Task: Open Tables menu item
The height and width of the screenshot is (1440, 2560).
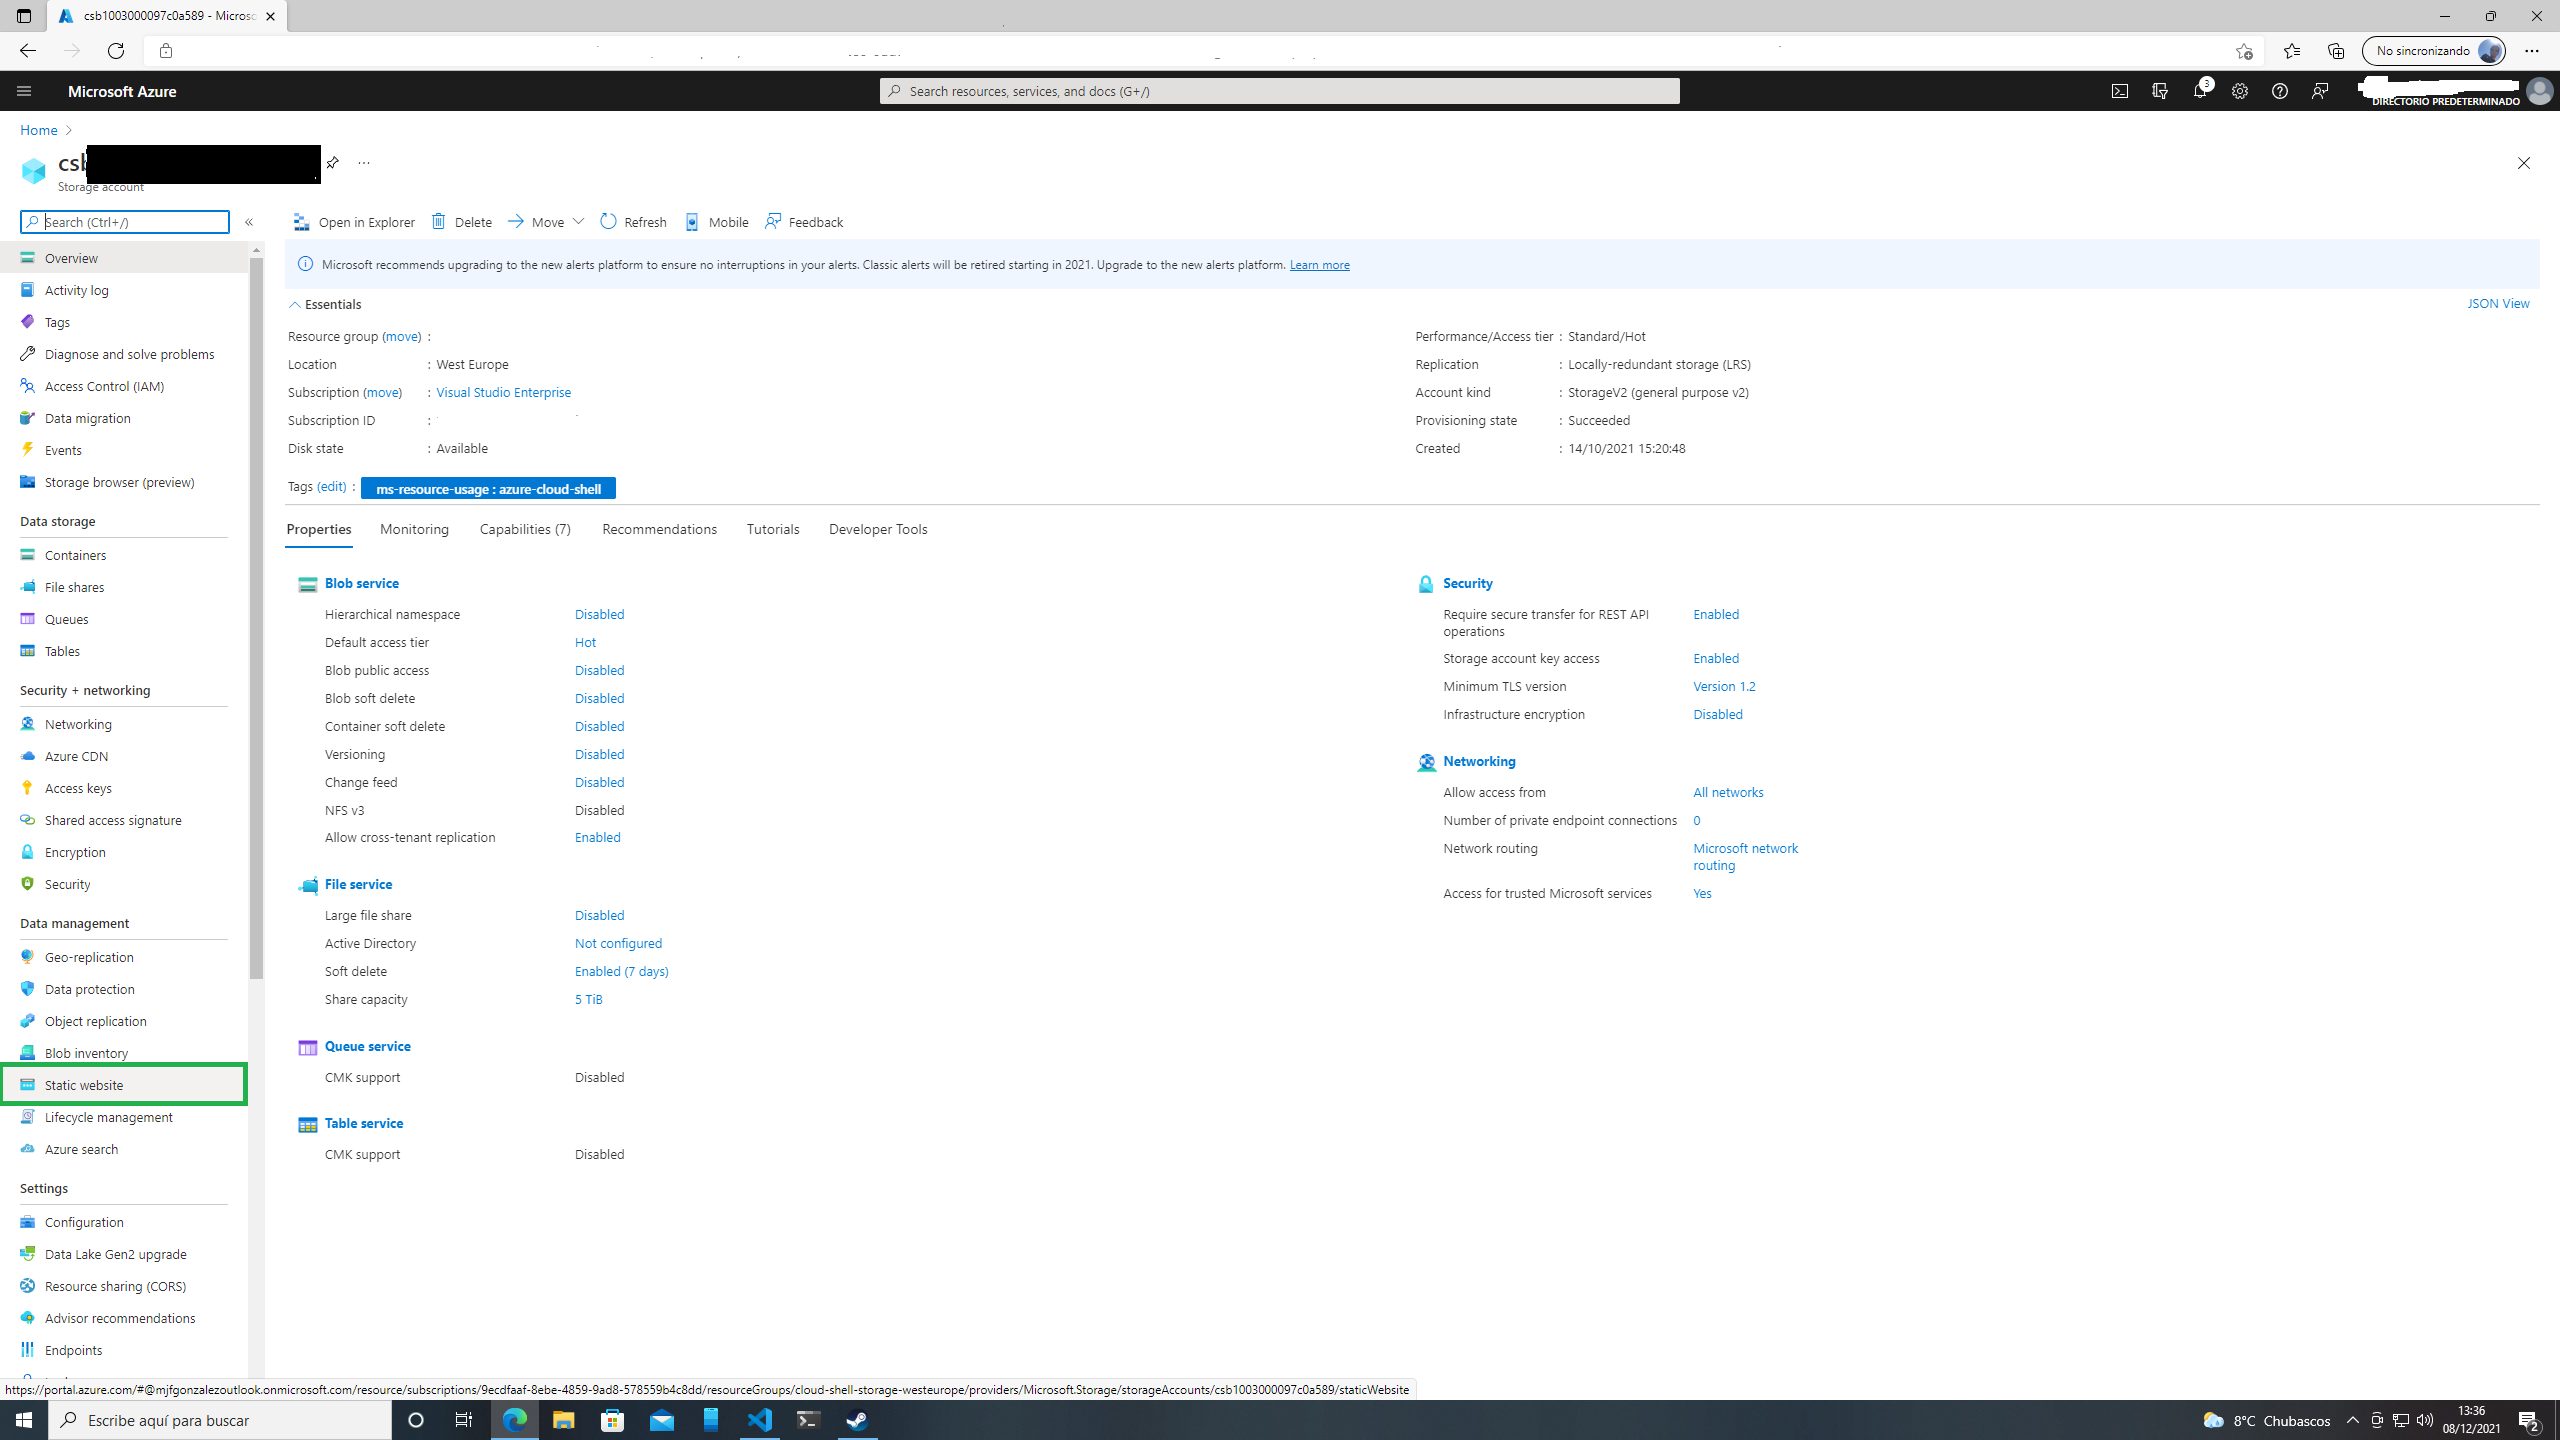Action: 124,651
